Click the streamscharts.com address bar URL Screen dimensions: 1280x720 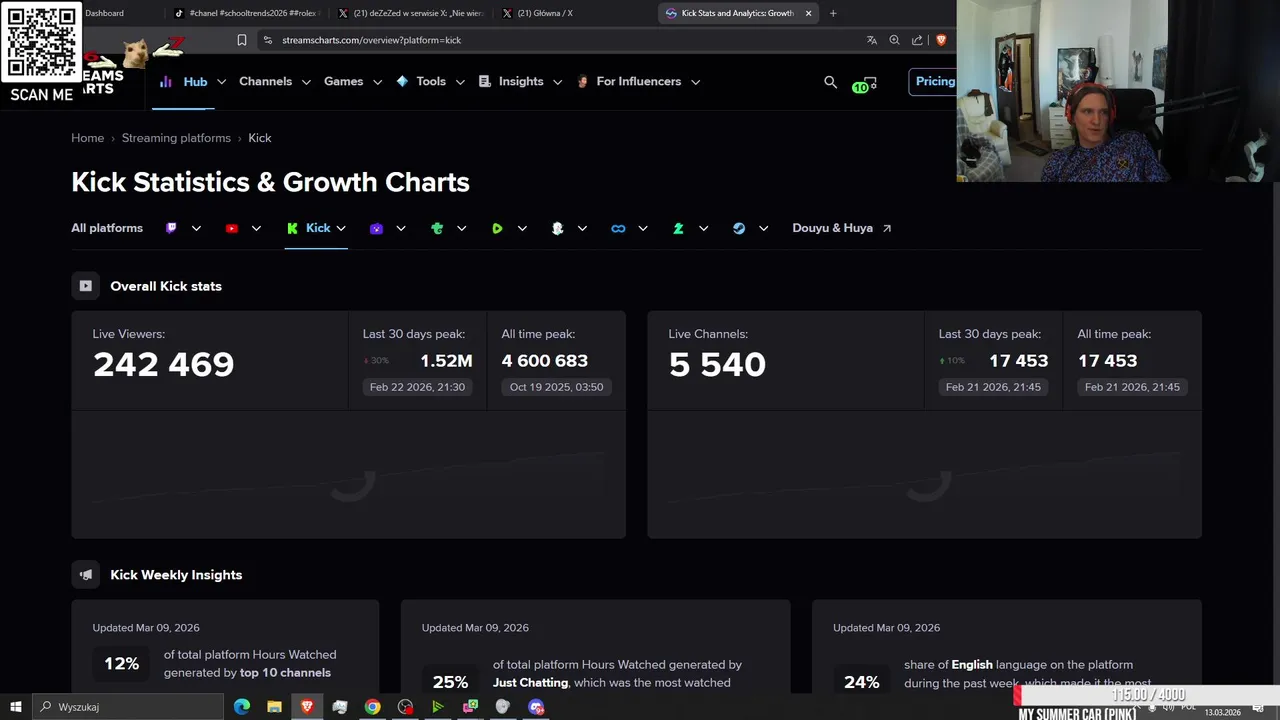pyautogui.click(x=371, y=40)
